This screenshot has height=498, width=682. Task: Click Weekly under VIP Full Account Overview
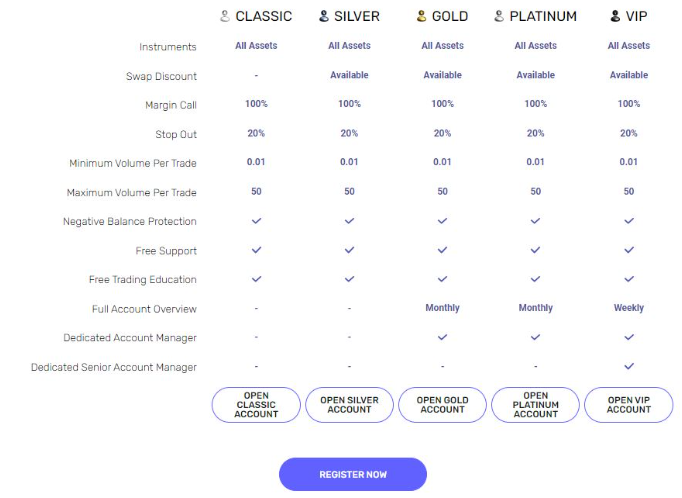tap(629, 308)
